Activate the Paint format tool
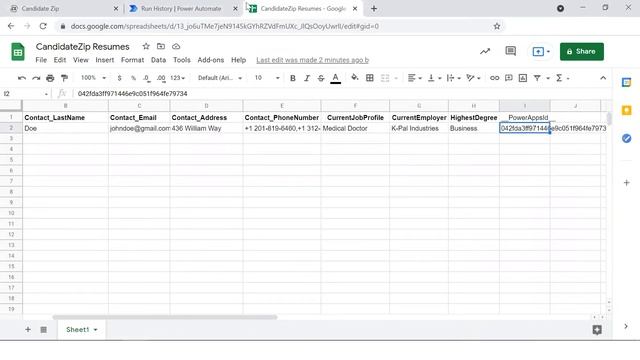This screenshot has height=360, width=640. 64,78
